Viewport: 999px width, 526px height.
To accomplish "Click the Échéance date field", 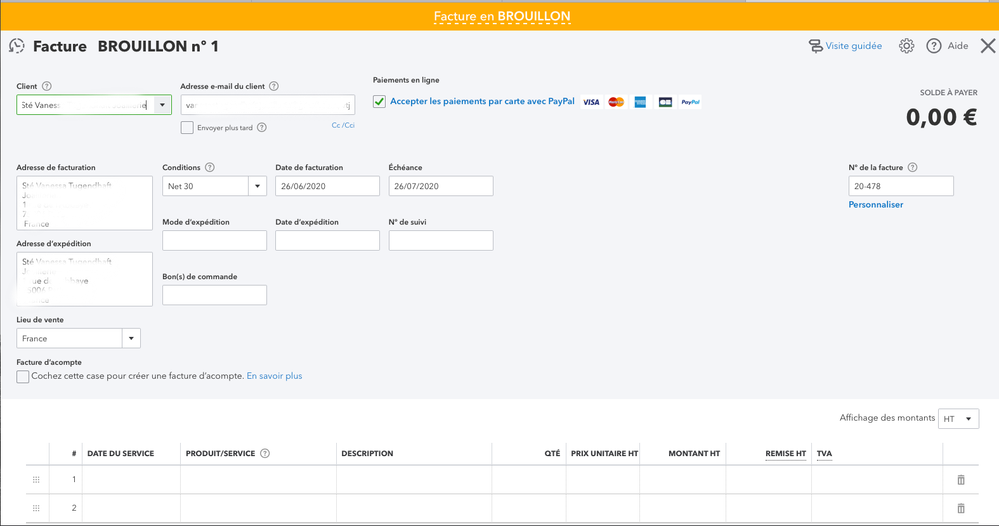I will tap(441, 186).
